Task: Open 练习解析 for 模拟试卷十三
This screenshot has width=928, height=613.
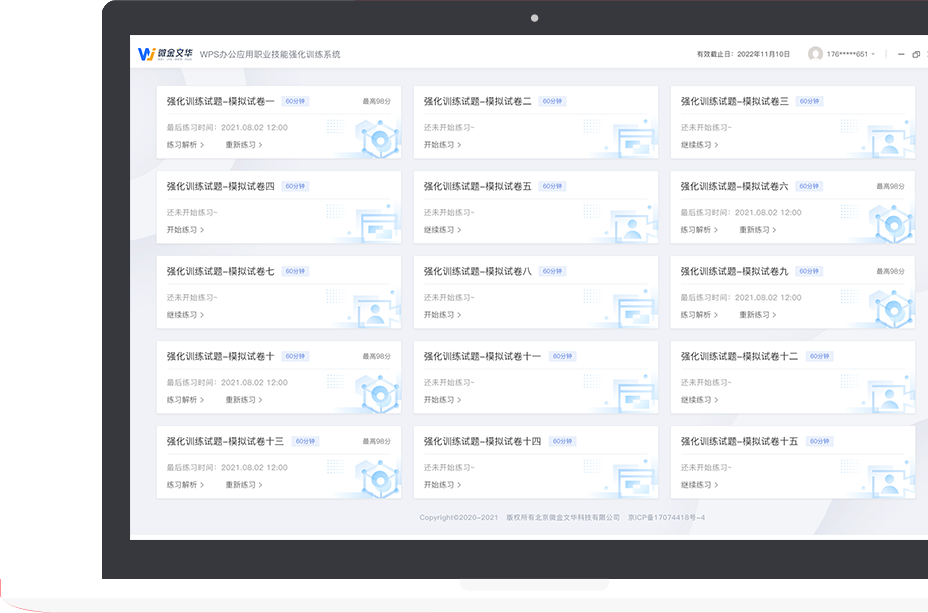Action: pos(185,485)
